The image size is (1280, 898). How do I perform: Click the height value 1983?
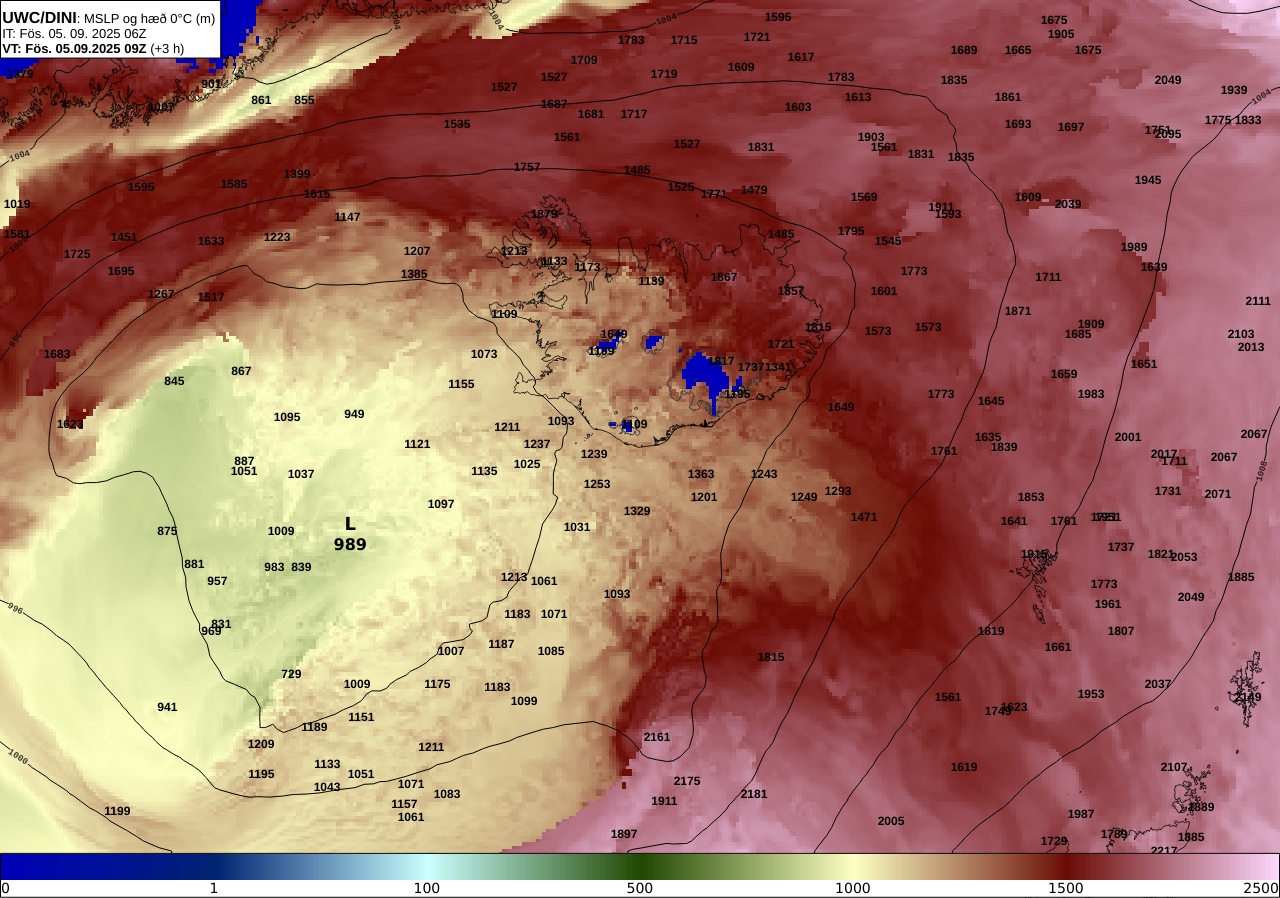point(1091,394)
